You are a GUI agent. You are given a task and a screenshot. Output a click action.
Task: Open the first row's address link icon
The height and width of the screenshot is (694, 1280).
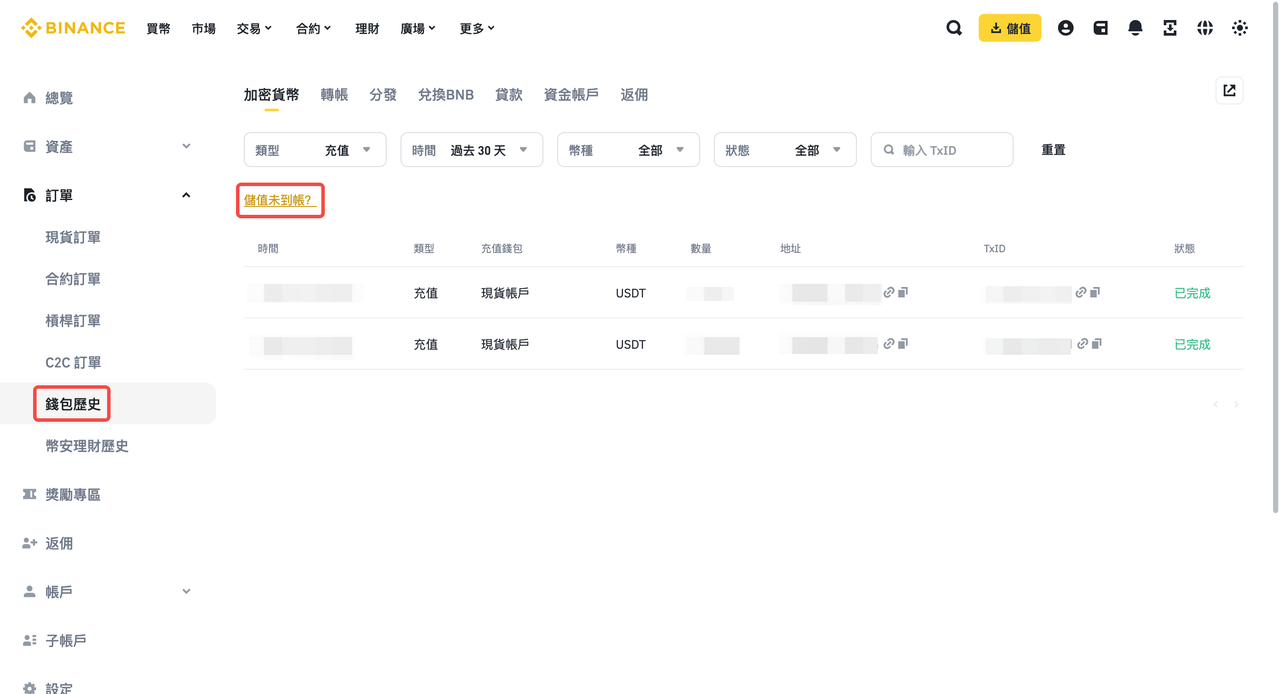tap(888, 293)
